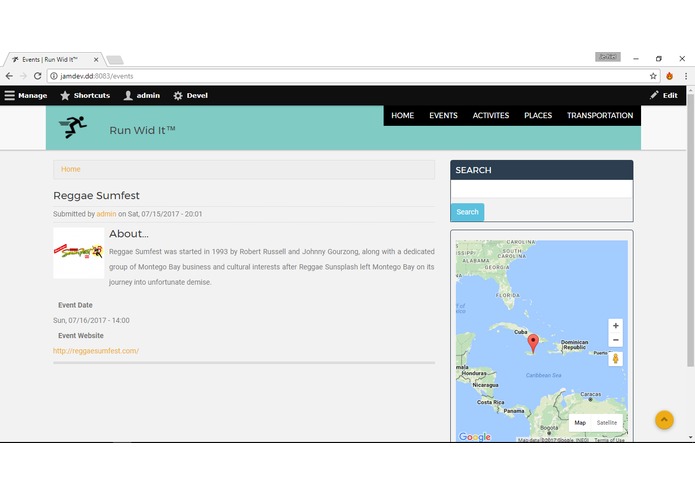This screenshot has width=695, height=494.
Task: Zoom out on the map
Action: coord(616,340)
